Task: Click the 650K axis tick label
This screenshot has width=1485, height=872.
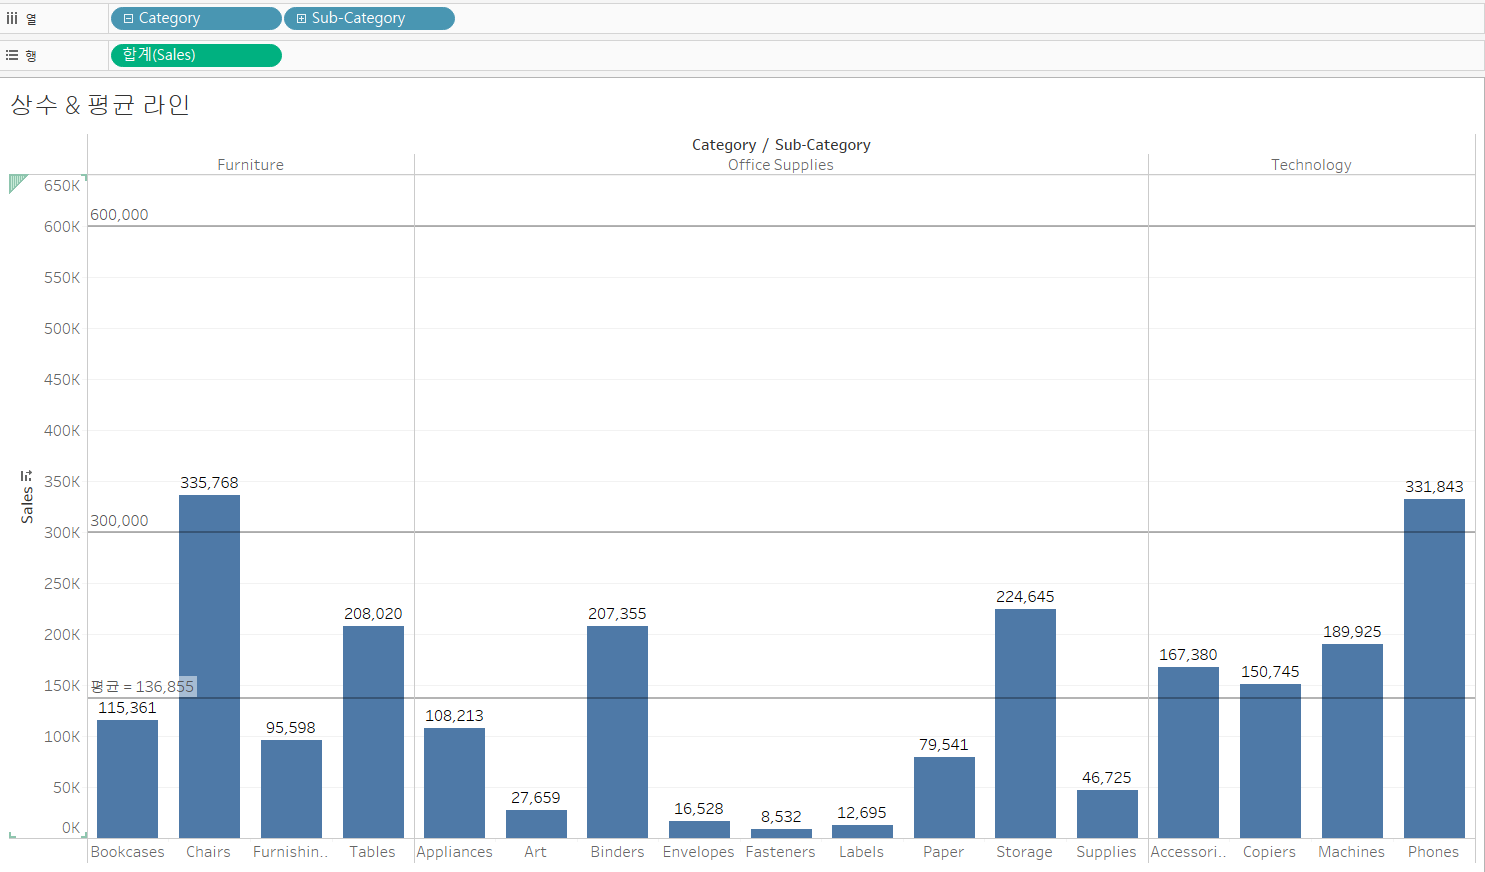Action: (62, 186)
